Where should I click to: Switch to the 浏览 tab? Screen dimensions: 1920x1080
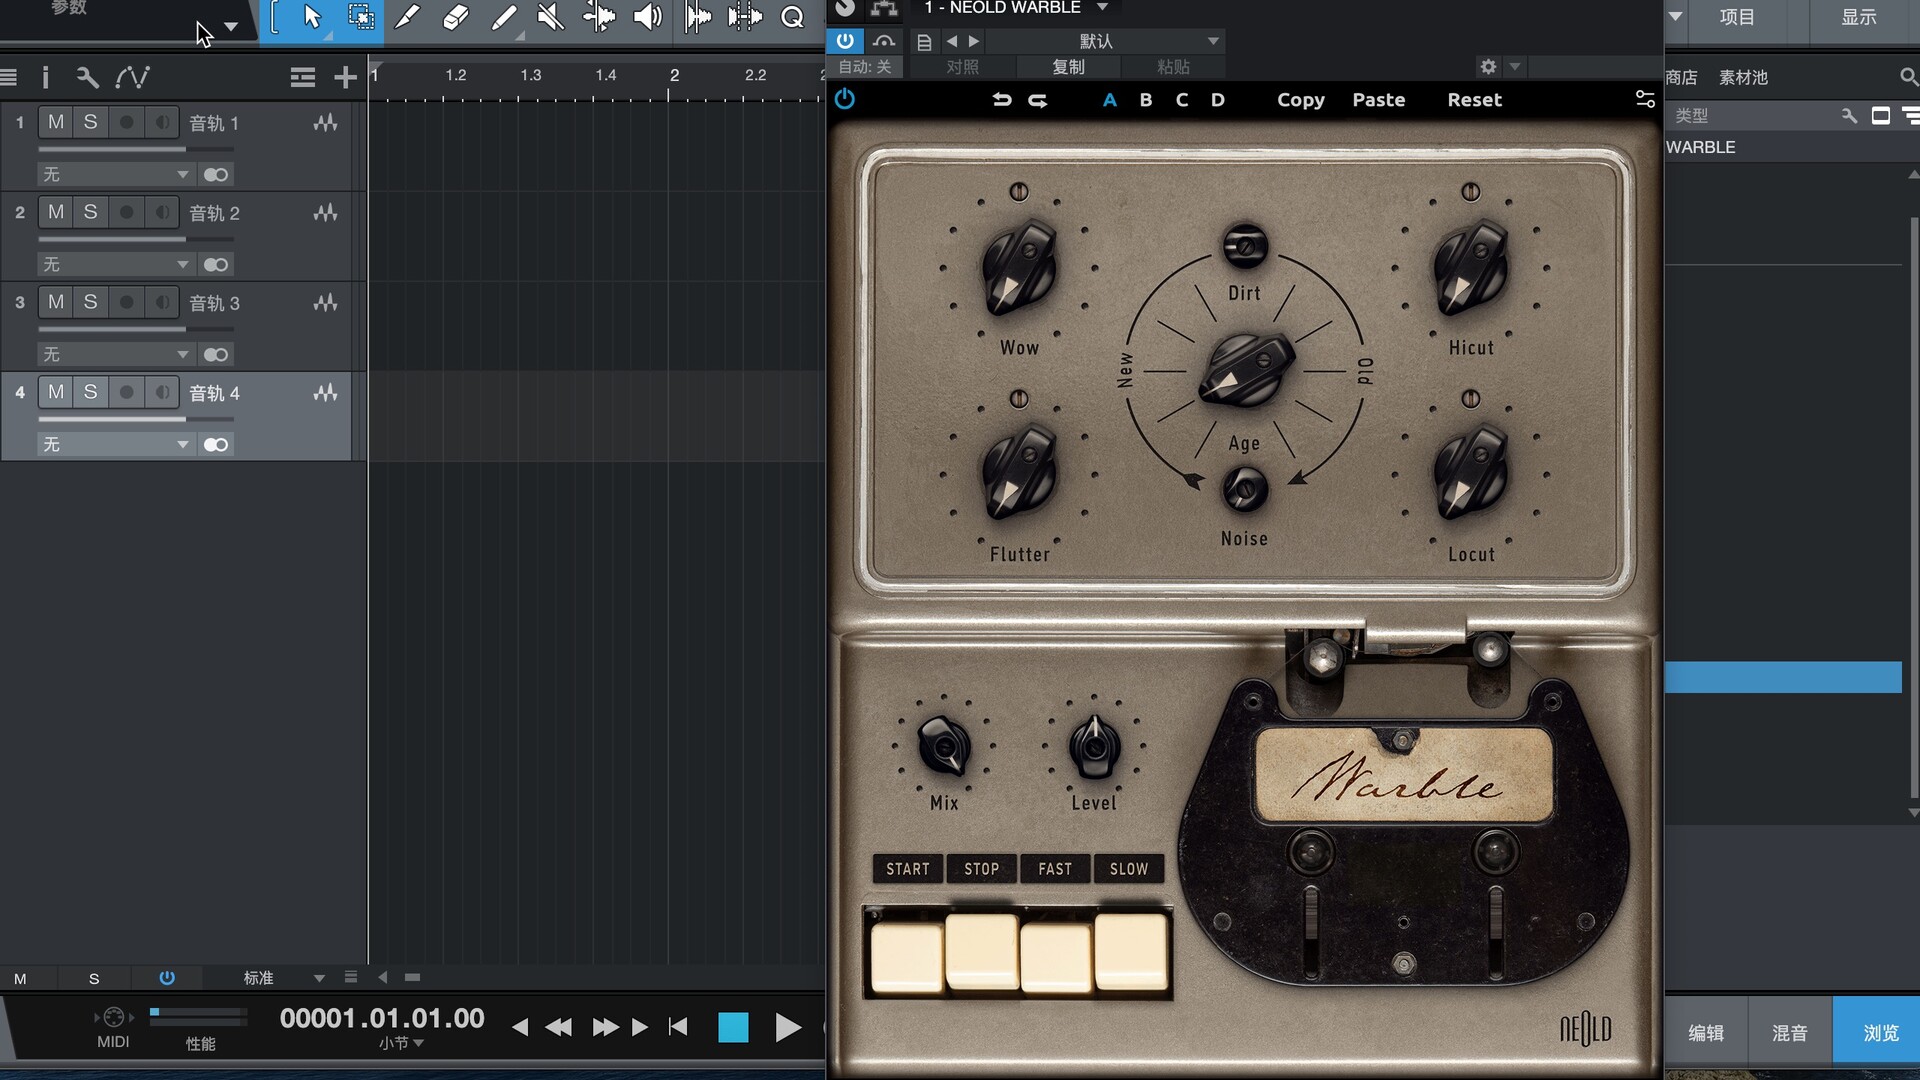coord(1880,1033)
